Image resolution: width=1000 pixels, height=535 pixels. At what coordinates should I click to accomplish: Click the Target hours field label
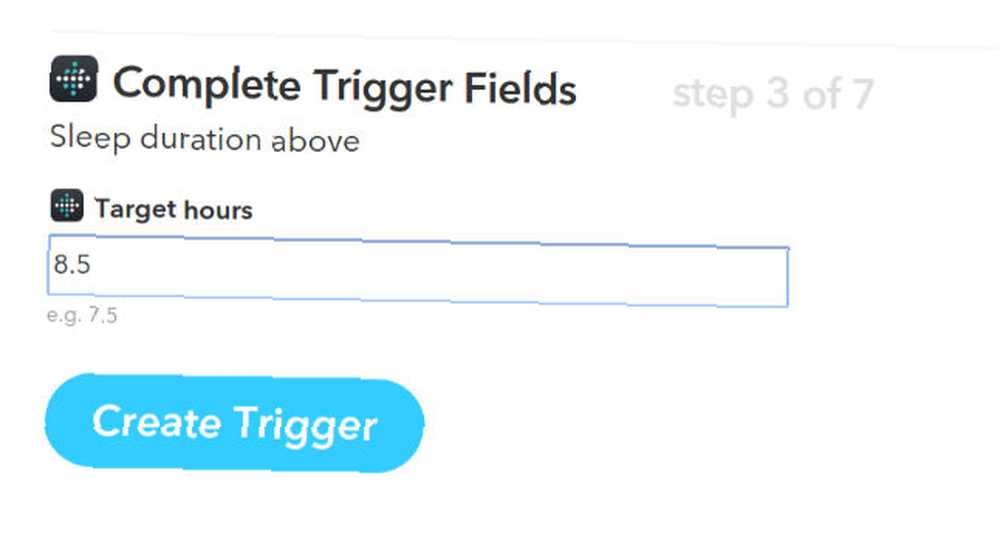[x=173, y=209]
